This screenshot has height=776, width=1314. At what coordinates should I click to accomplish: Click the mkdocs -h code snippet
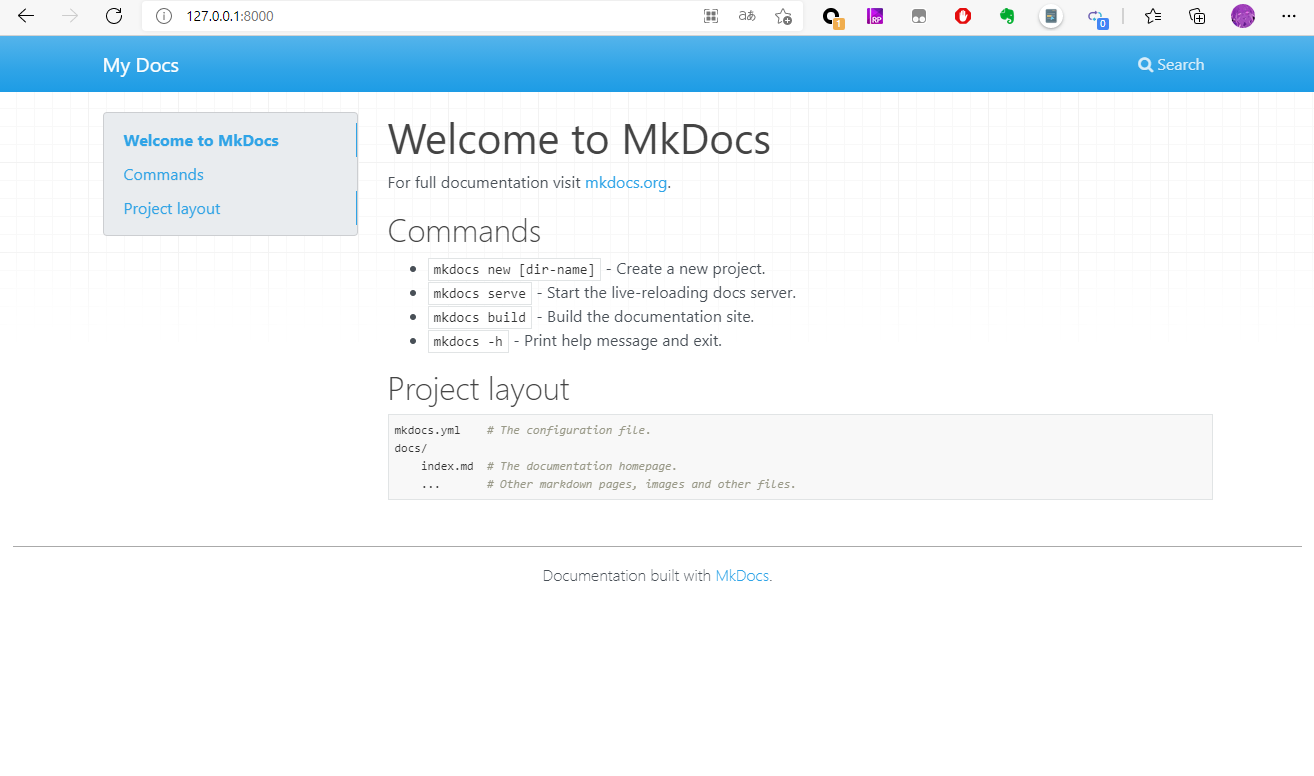(x=468, y=341)
